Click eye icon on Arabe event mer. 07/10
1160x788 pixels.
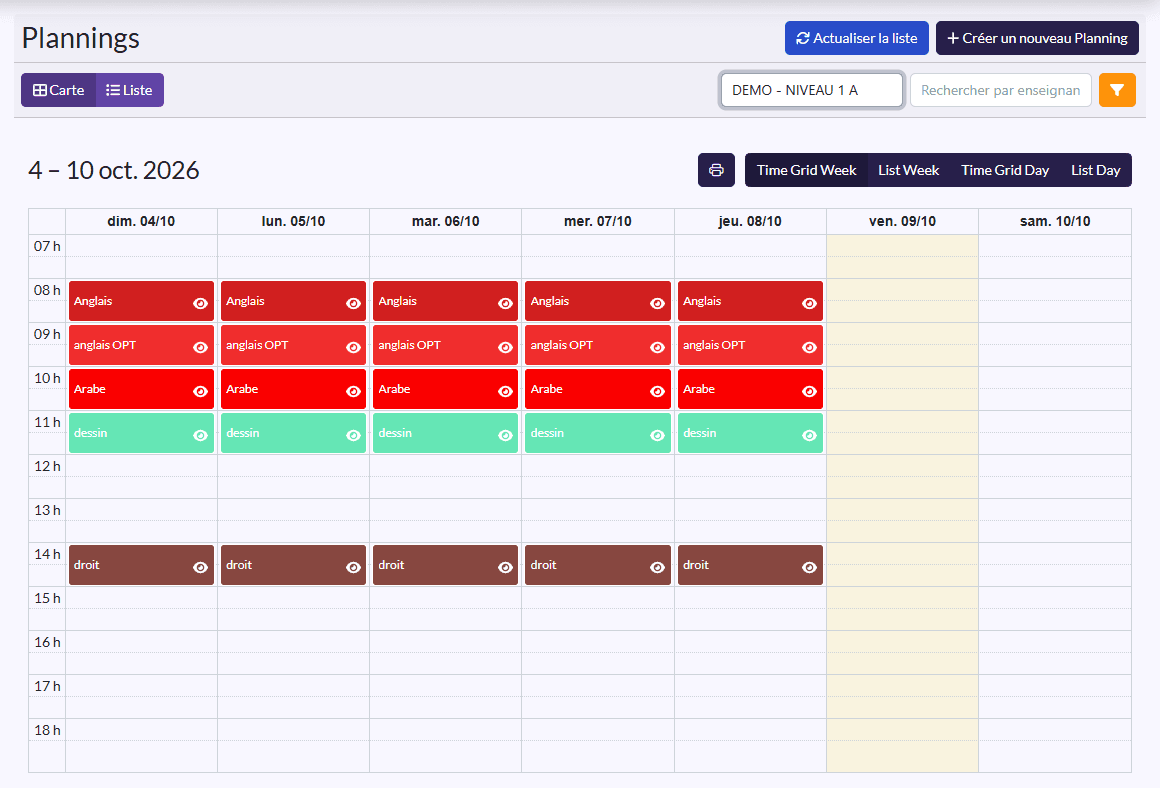point(657,391)
